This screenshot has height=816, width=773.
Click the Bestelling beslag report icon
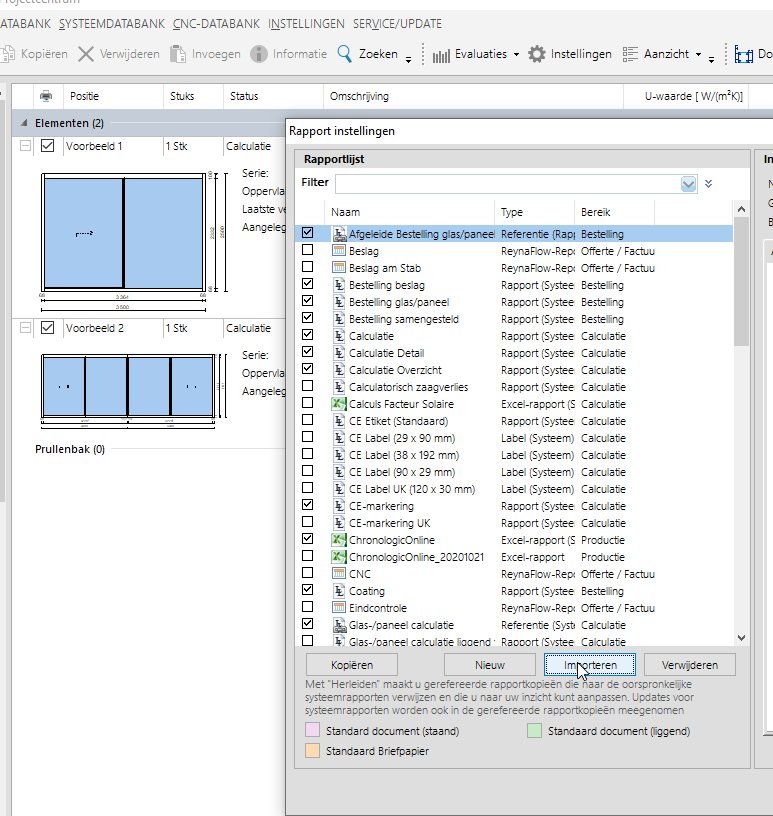click(x=339, y=285)
